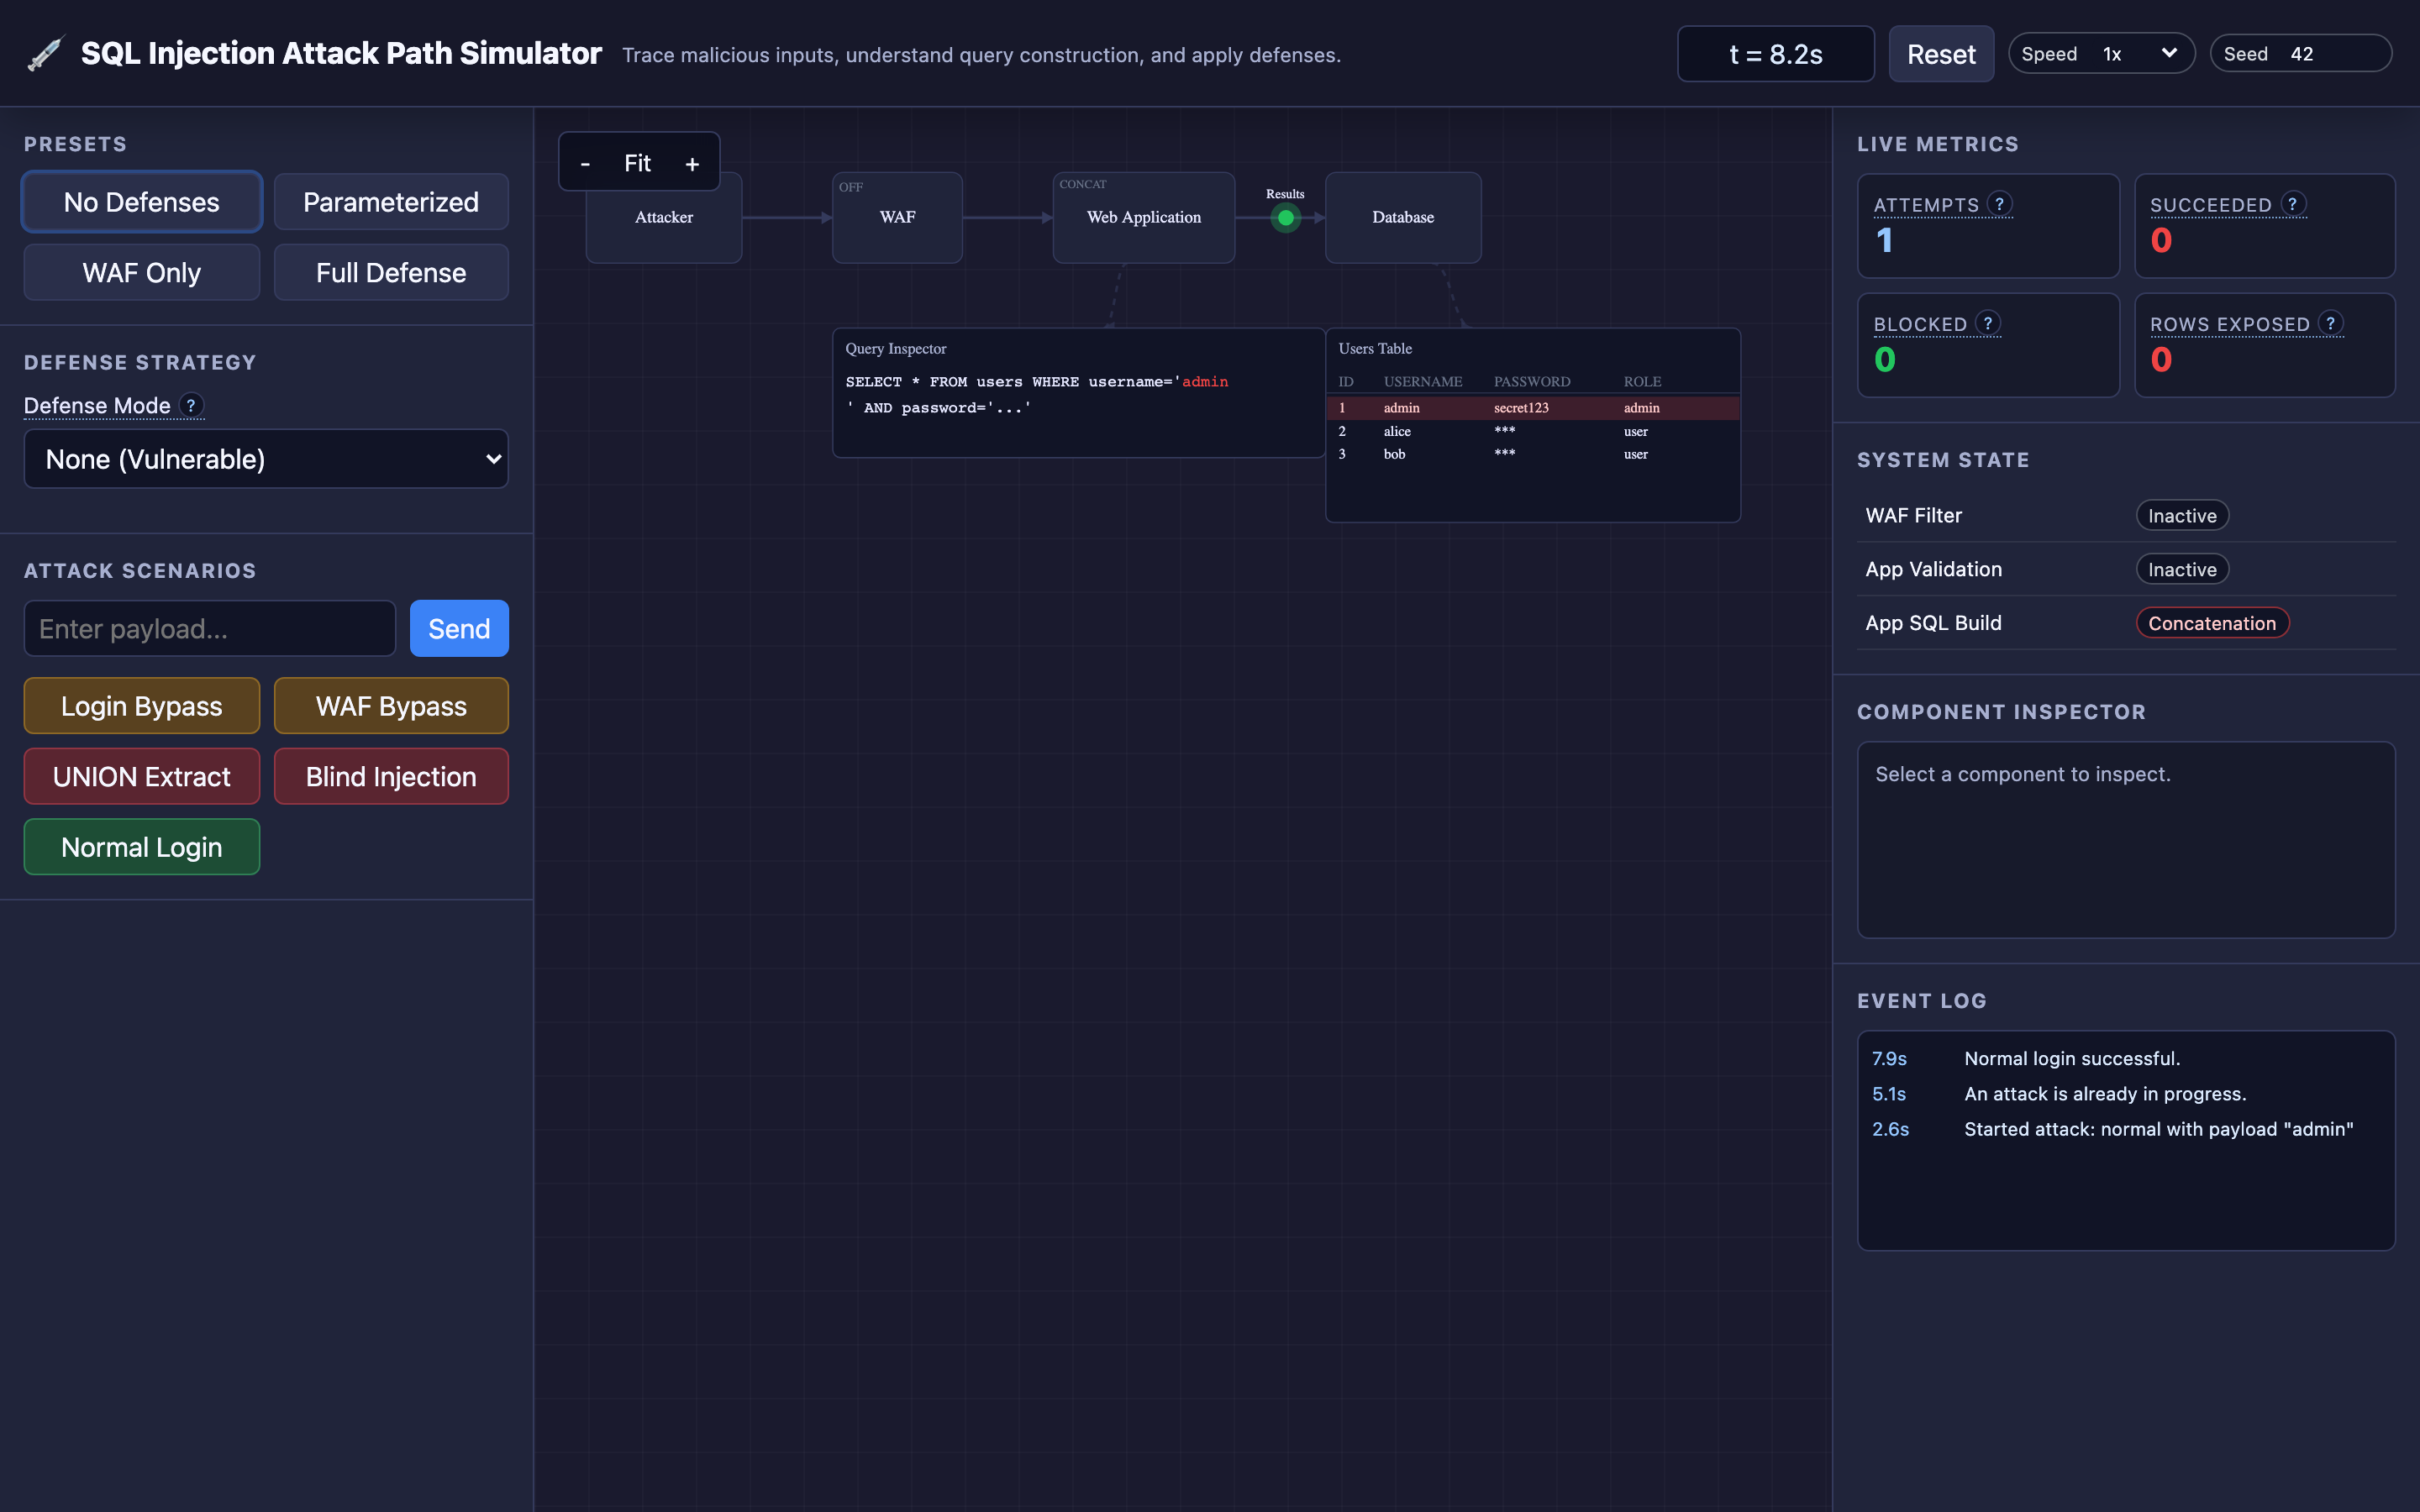2420x1512 pixels.
Task: Open Rows Exposed help tooltip icon
Action: coord(2331,323)
